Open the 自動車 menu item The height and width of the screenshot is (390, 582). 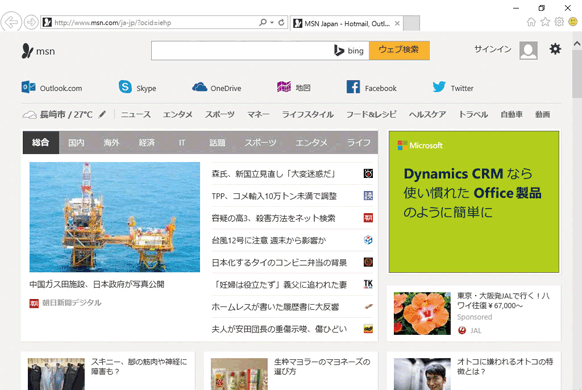click(x=511, y=115)
